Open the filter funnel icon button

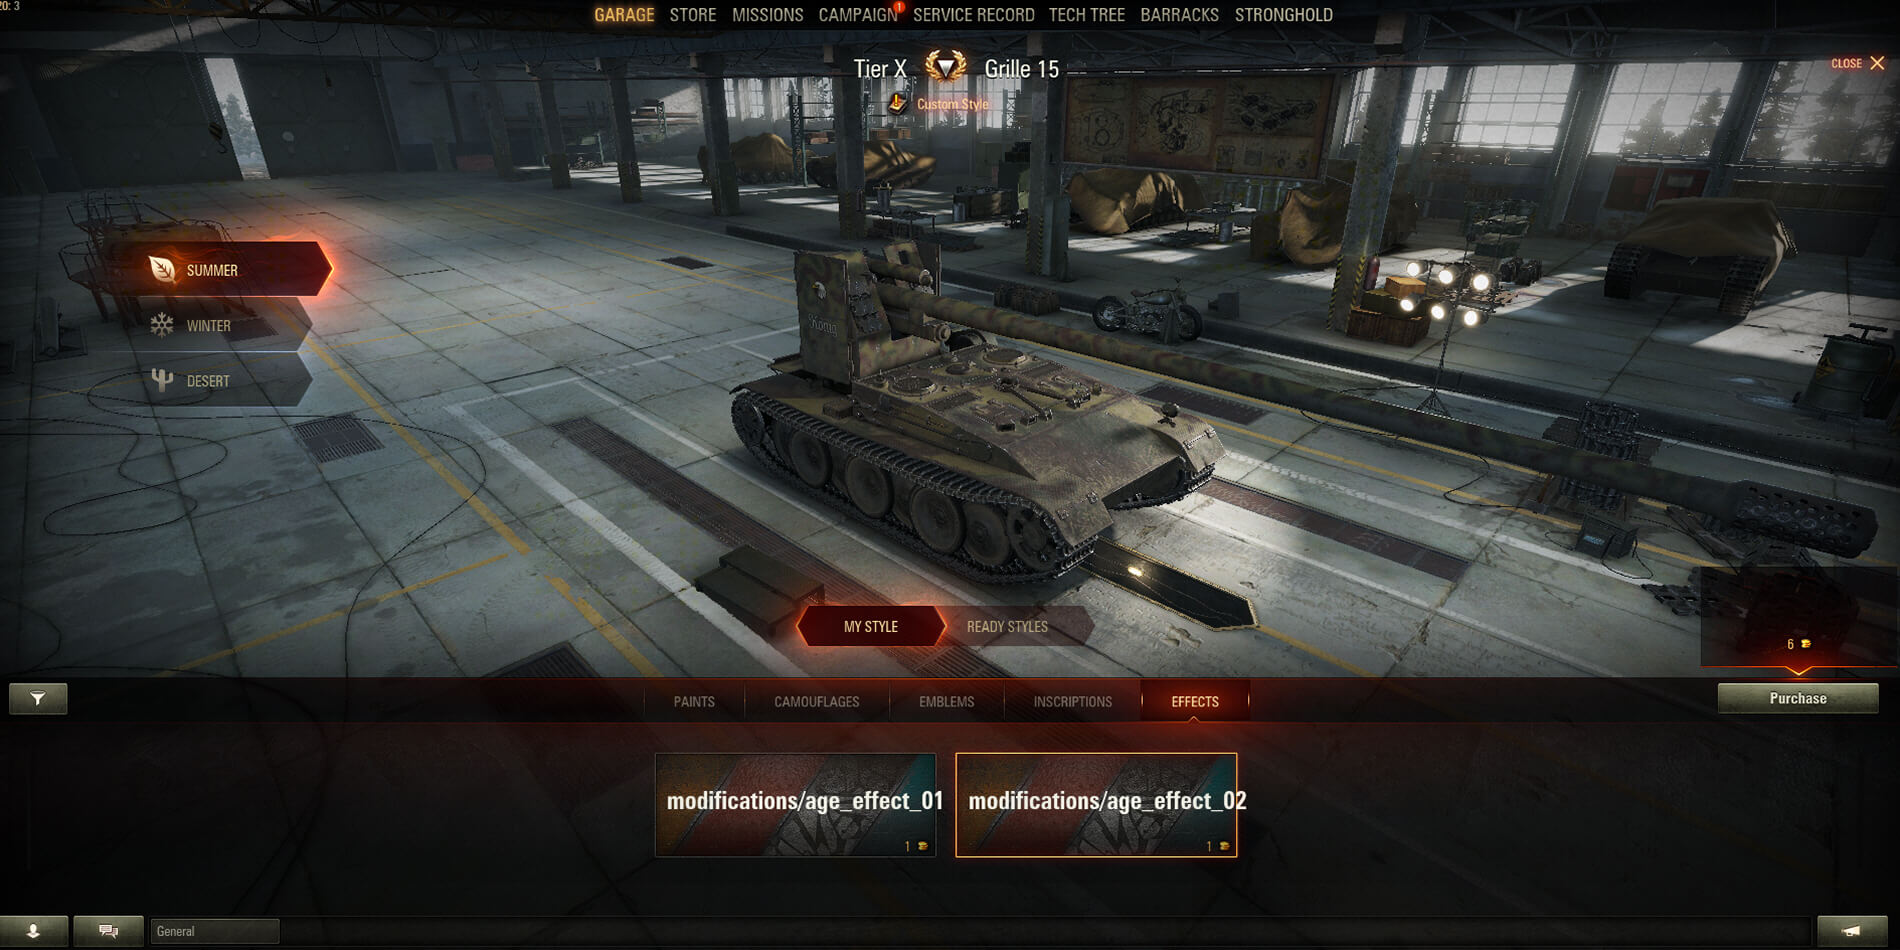tap(38, 698)
